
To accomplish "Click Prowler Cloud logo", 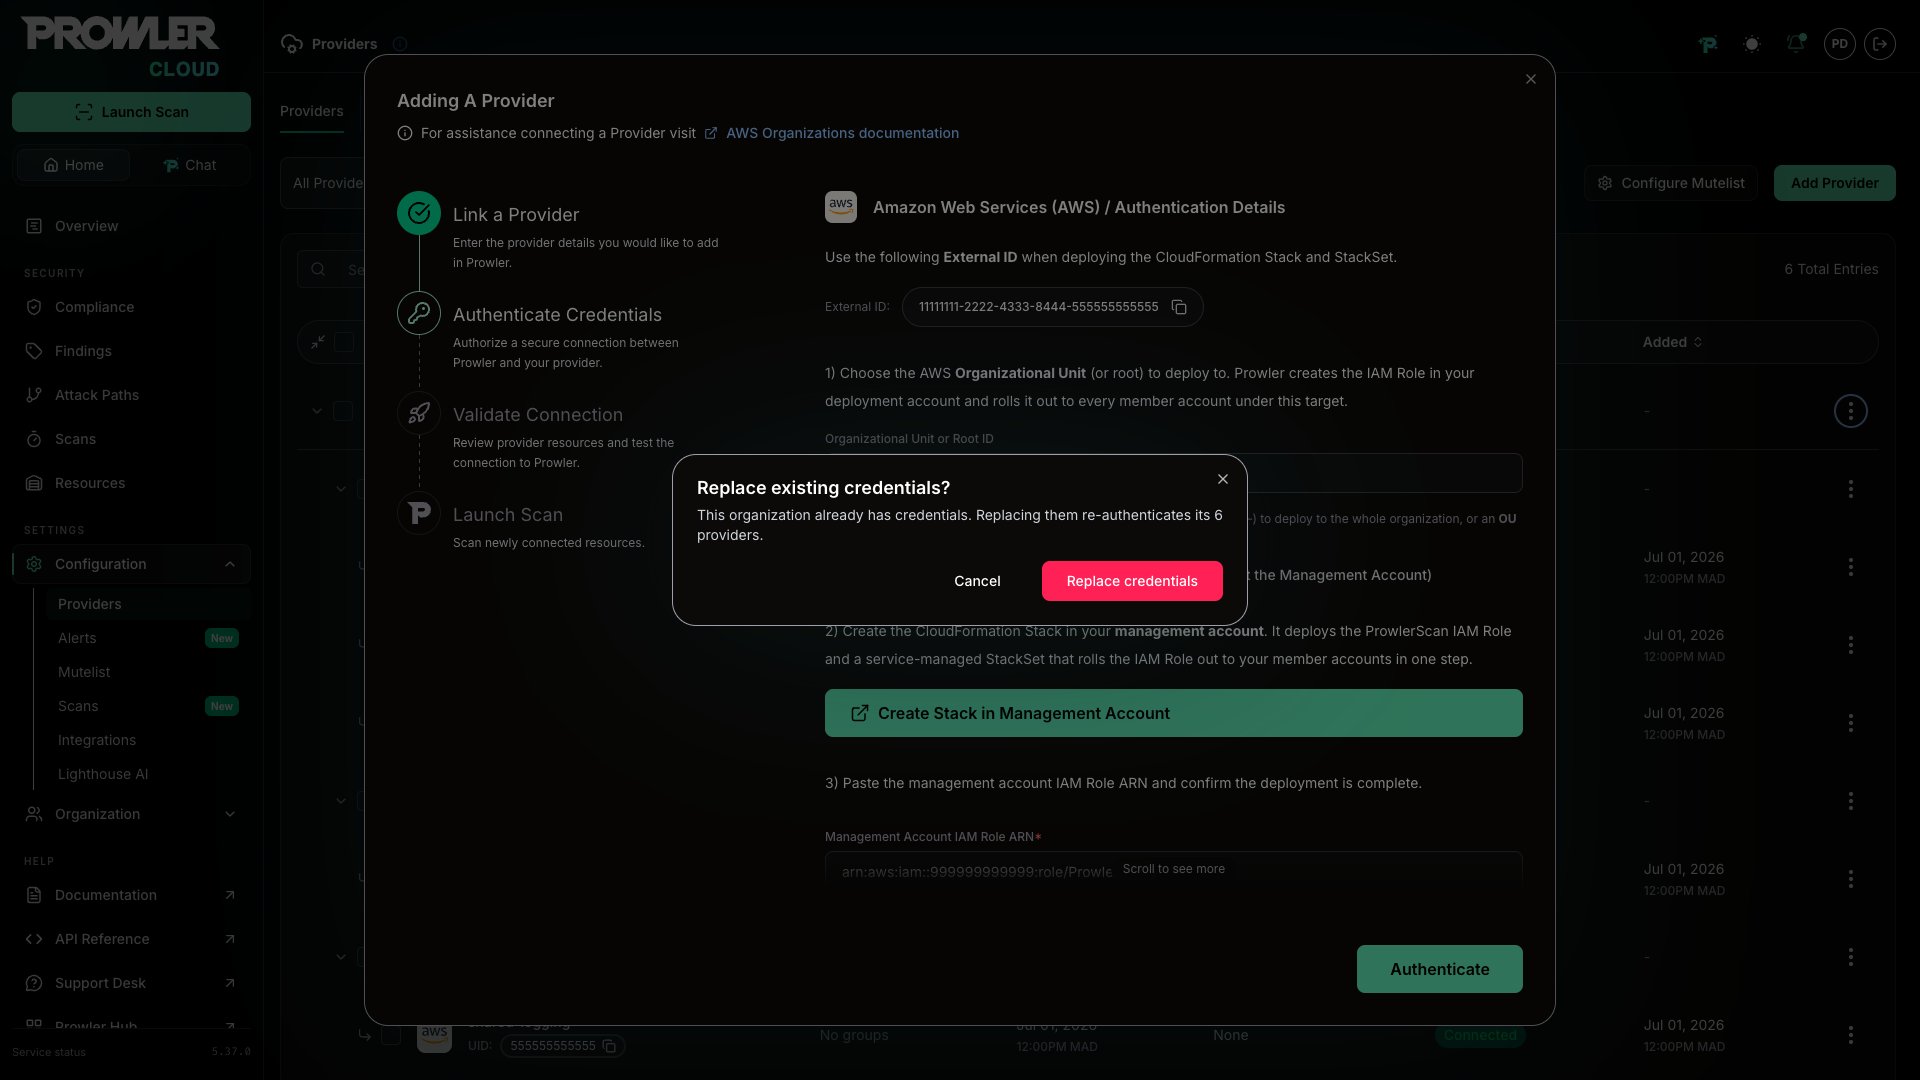I will pyautogui.click(x=120, y=47).
